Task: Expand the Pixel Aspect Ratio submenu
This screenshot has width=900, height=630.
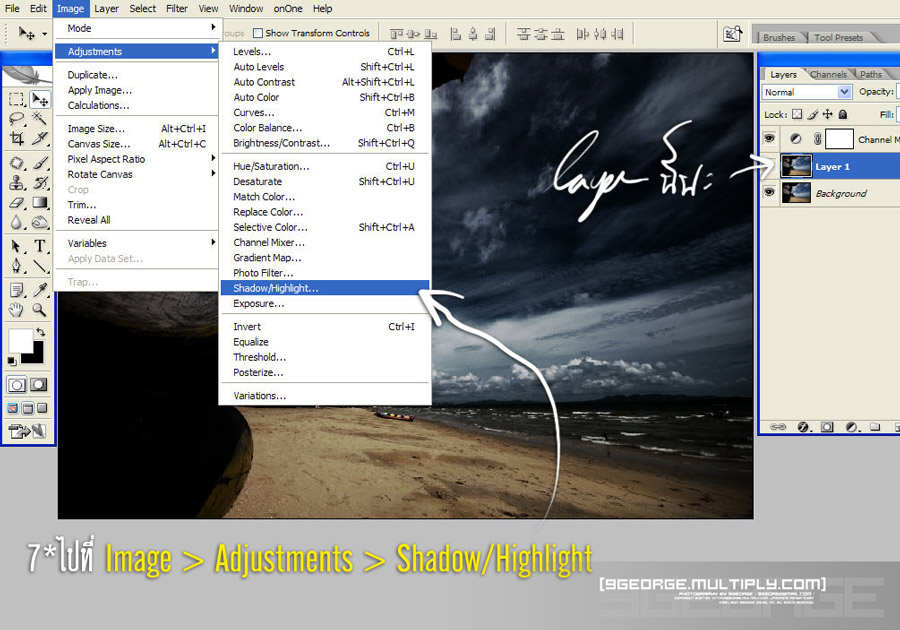Action: (137, 159)
